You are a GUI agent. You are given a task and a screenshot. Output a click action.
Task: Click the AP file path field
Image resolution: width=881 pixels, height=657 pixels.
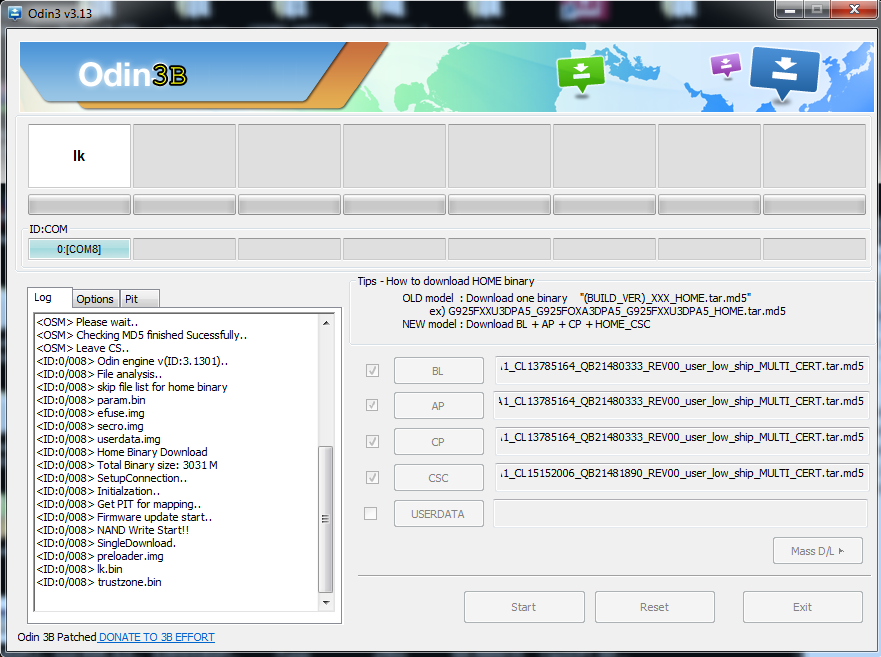coord(682,405)
